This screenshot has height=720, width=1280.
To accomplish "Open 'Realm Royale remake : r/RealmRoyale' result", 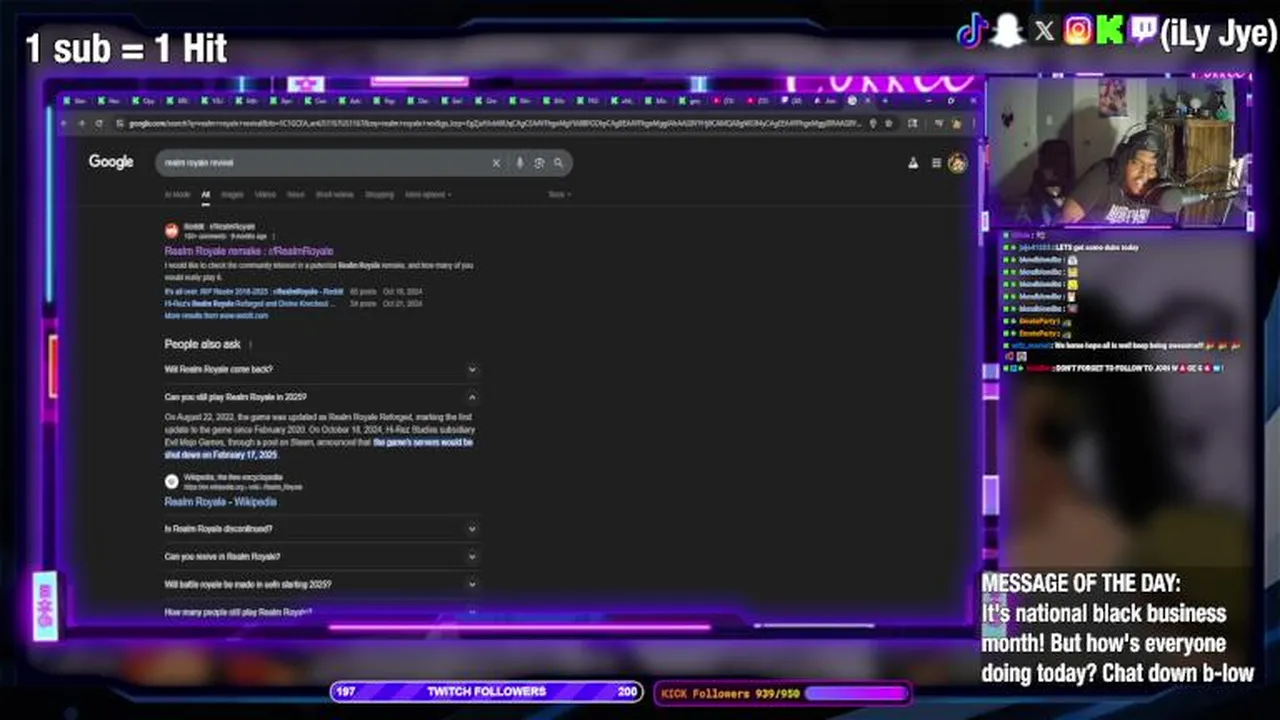I will point(249,251).
